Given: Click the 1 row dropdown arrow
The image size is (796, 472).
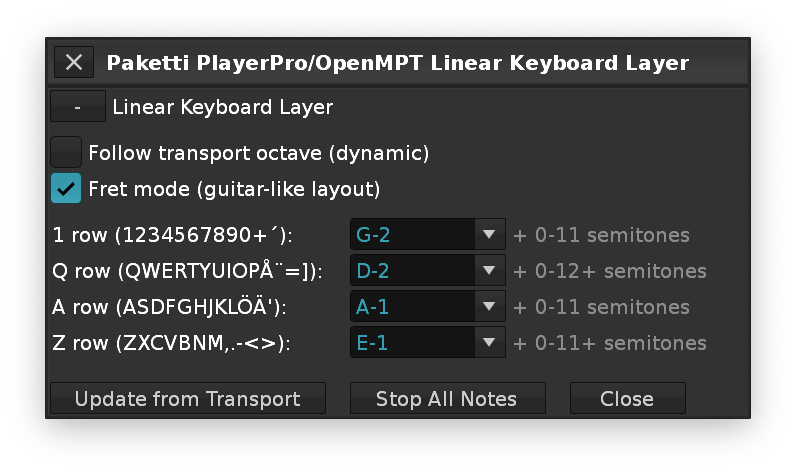Looking at the screenshot, I should pos(488,235).
